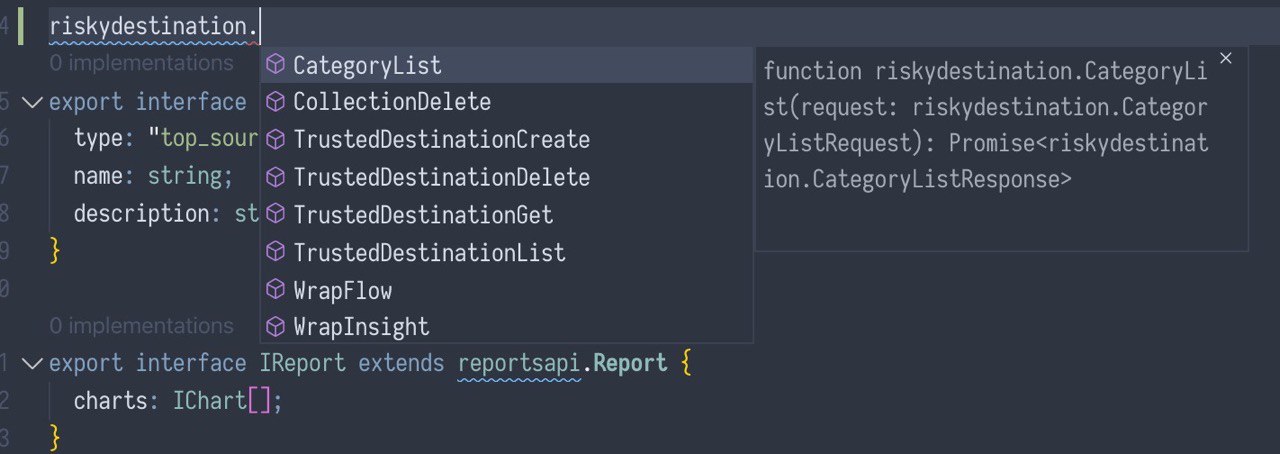Place the cursor after riskydestination. on the top line
The width and height of the screenshot is (1280, 454).
pyautogui.click(x=259, y=27)
